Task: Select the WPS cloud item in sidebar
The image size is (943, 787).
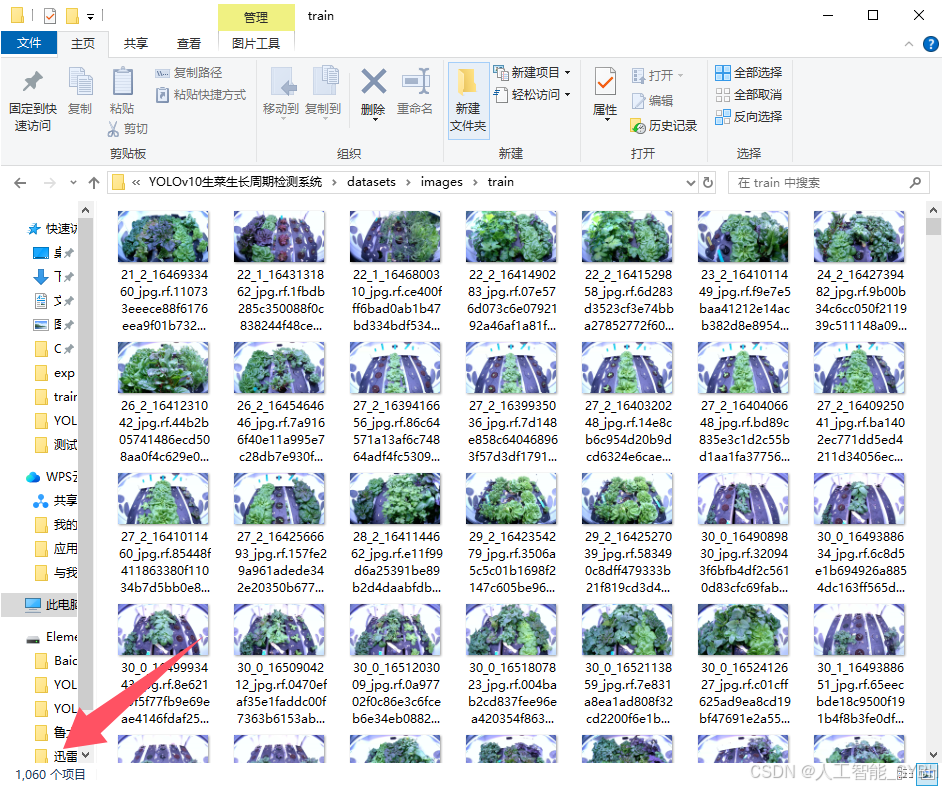Action: click(x=52, y=477)
